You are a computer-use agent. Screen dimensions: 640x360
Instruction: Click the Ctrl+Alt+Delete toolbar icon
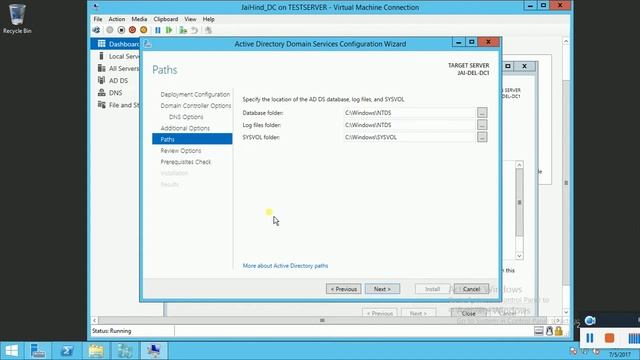pos(96,30)
